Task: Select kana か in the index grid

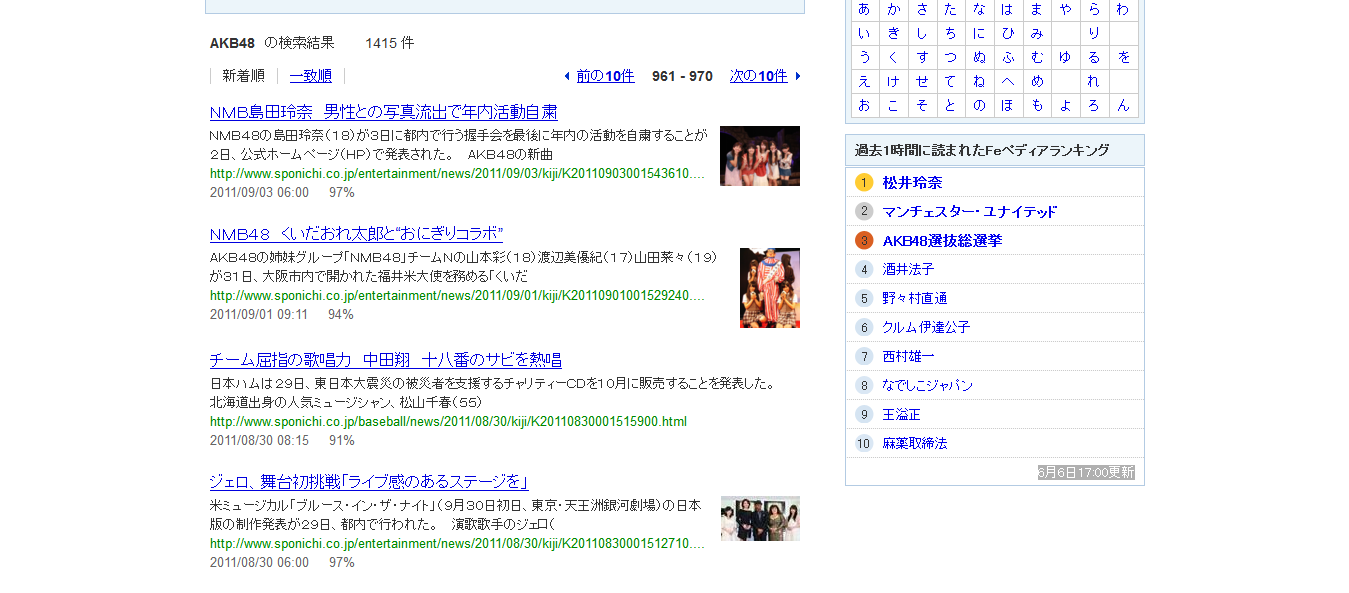Action: (893, 9)
